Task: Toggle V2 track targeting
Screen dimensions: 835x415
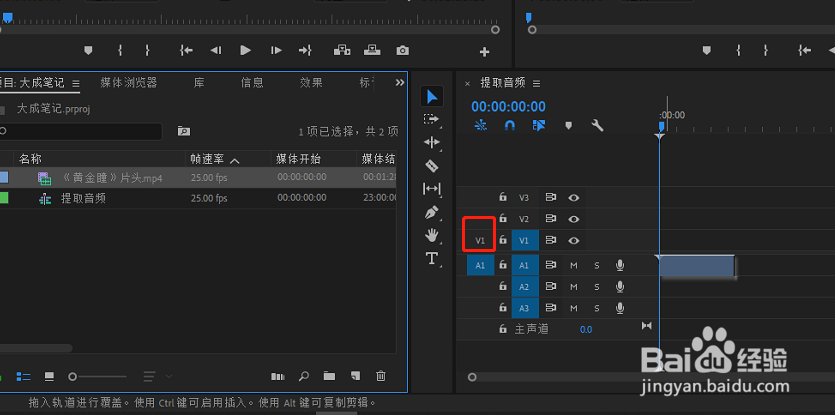Action: point(525,219)
